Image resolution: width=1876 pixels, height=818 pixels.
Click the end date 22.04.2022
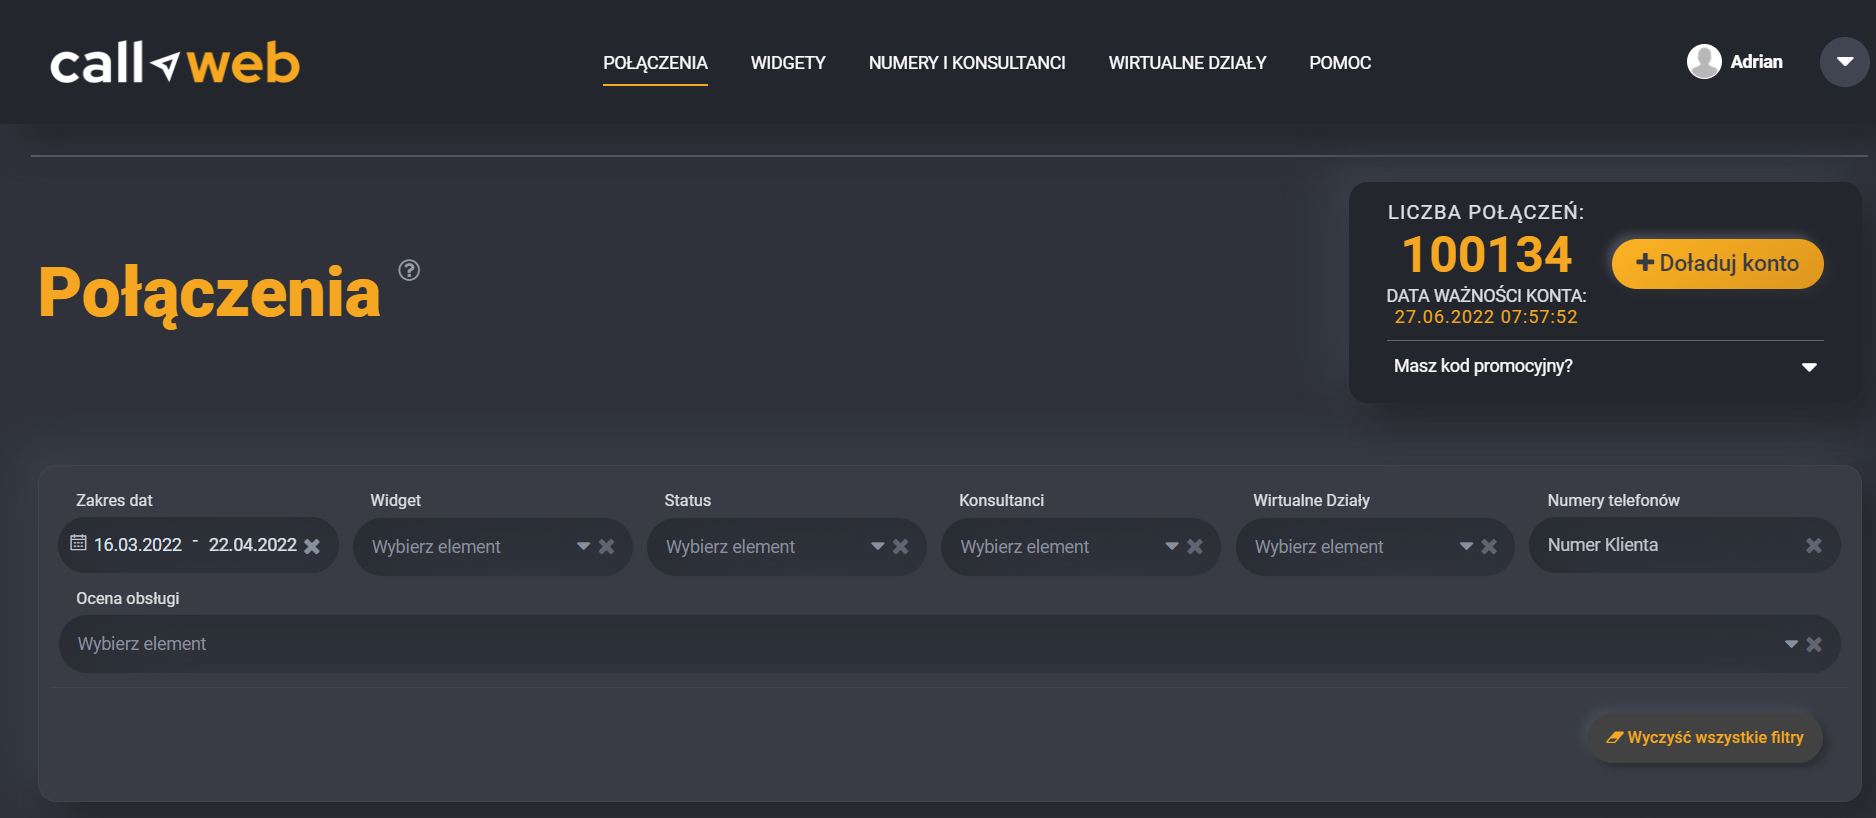[x=253, y=545]
